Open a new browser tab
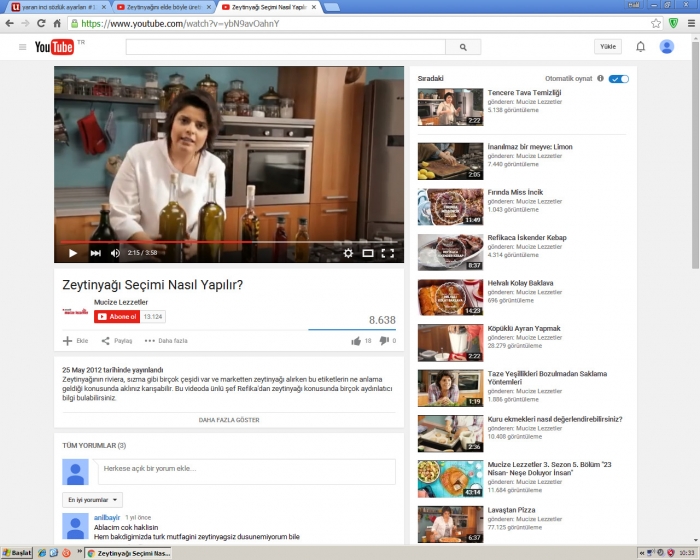The height and width of the screenshot is (560, 700). click(331, 7)
